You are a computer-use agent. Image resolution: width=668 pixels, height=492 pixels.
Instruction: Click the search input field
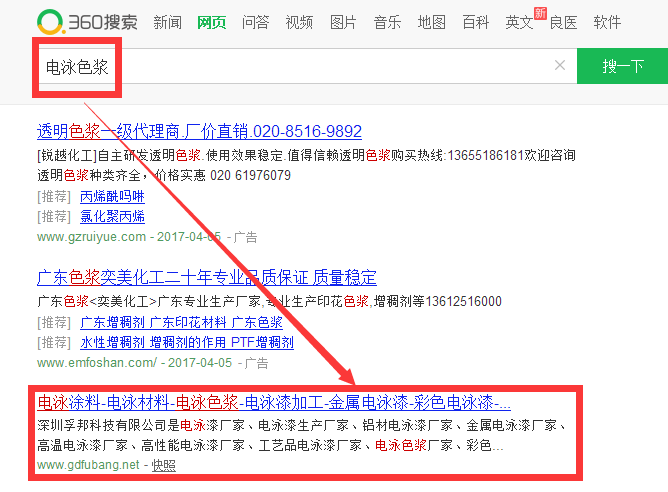click(x=300, y=67)
